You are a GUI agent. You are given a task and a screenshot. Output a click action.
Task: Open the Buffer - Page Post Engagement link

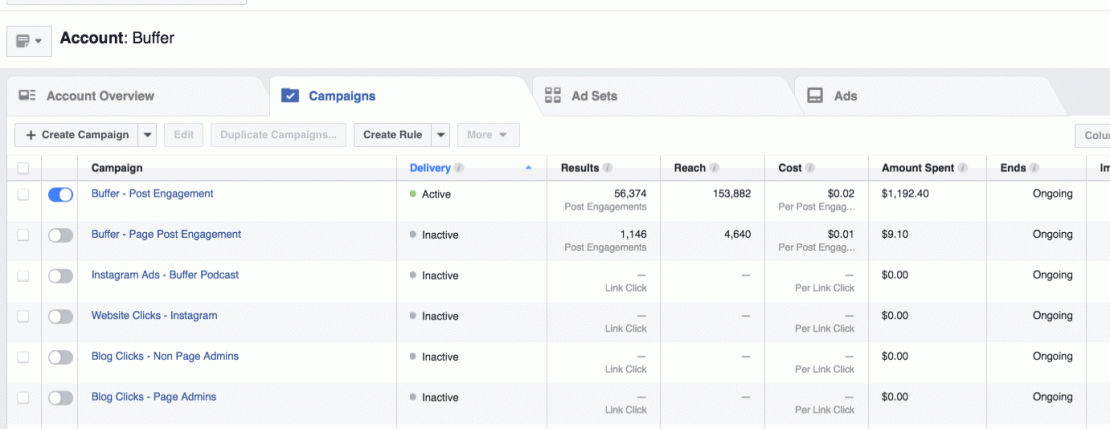point(166,234)
